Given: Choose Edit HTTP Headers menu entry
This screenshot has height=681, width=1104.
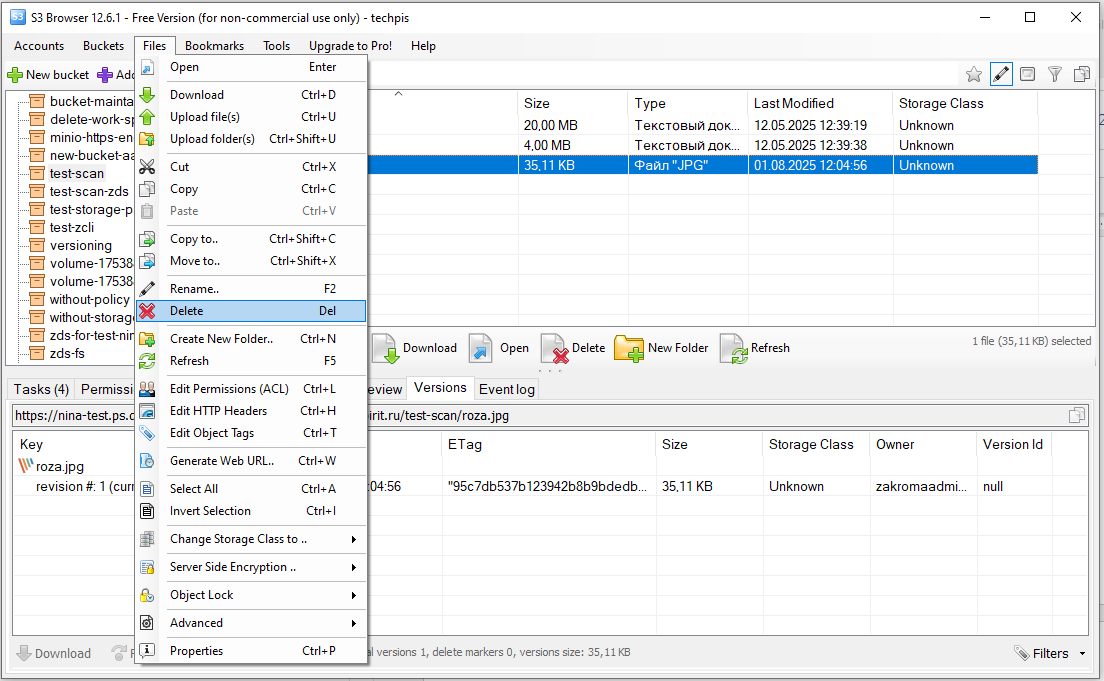Looking at the screenshot, I should coord(251,411).
